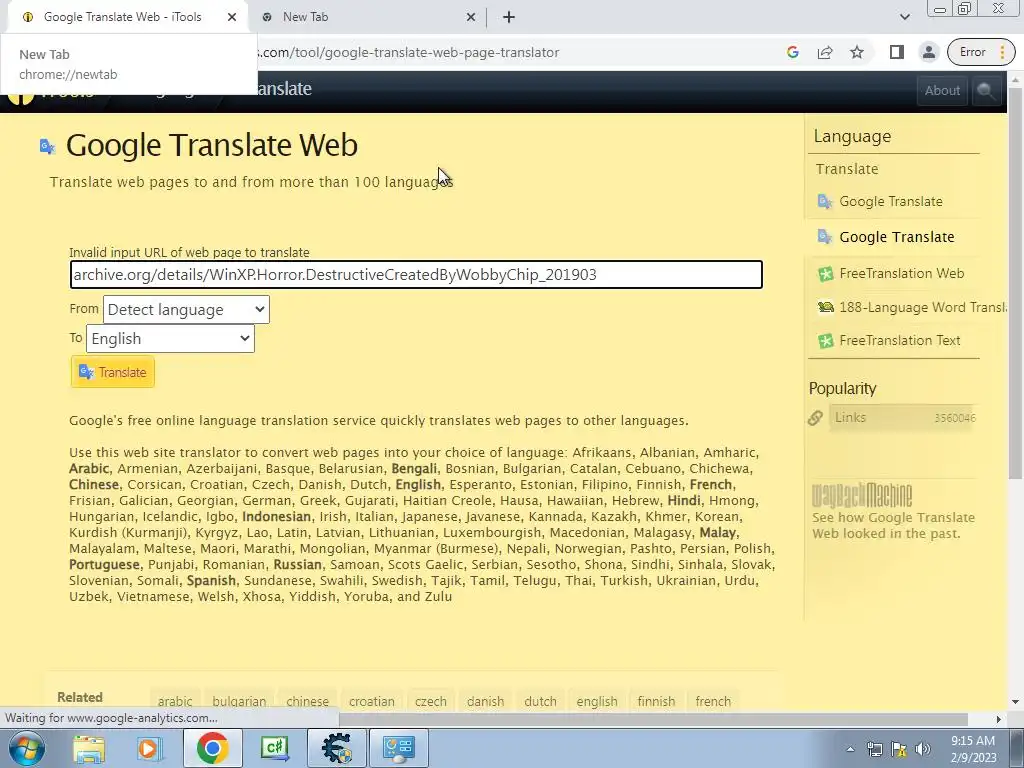The image size is (1024, 768).
Task: Open the Windows Start menu
Action: tap(25, 748)
